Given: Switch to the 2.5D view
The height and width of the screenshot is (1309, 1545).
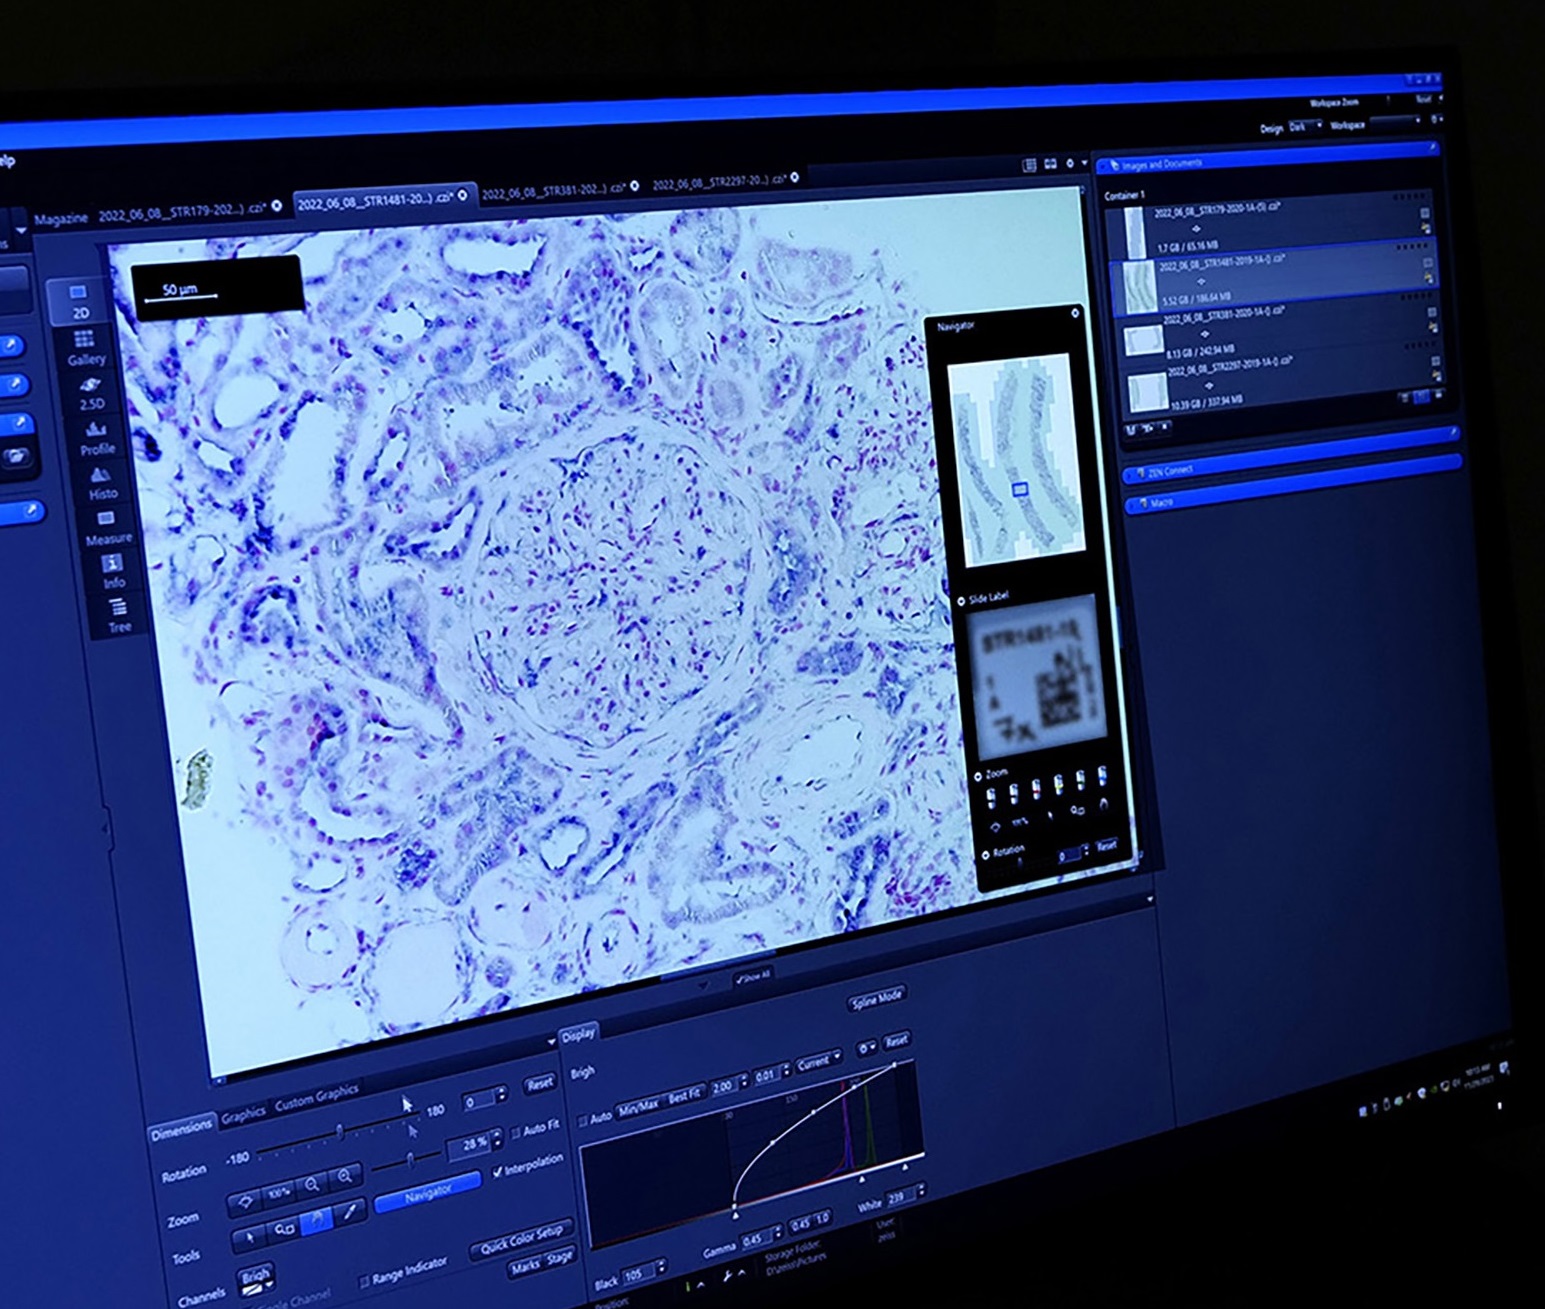Looking at the screenshot, I should tap(91, 393).
